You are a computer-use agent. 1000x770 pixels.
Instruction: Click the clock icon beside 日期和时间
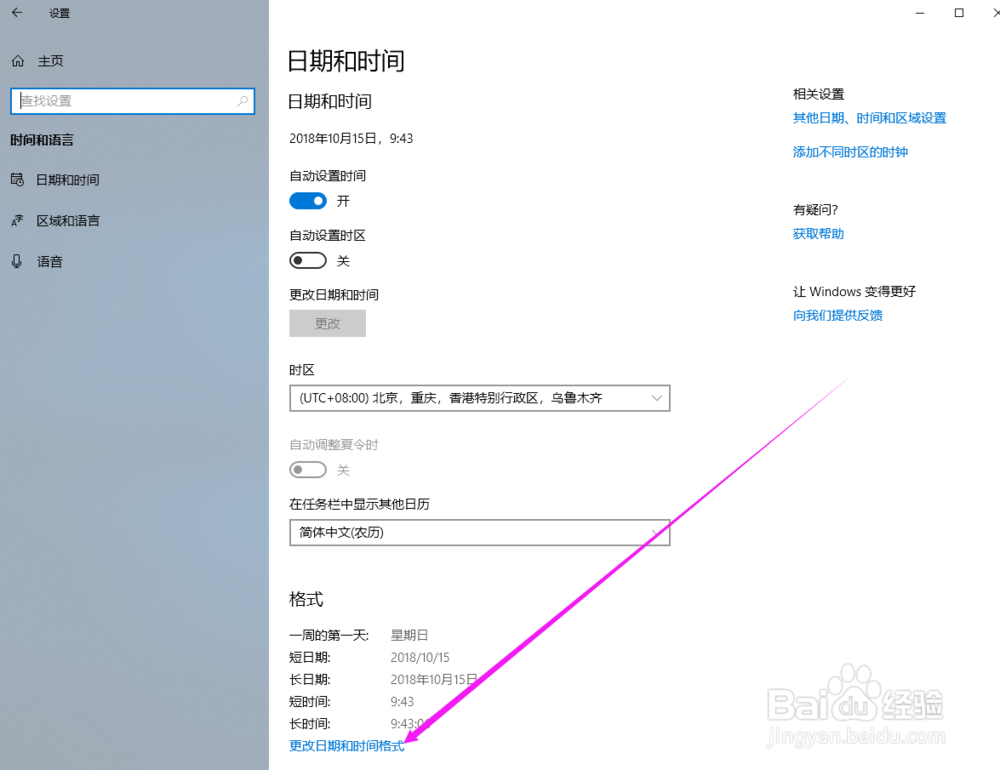point(17,180)
